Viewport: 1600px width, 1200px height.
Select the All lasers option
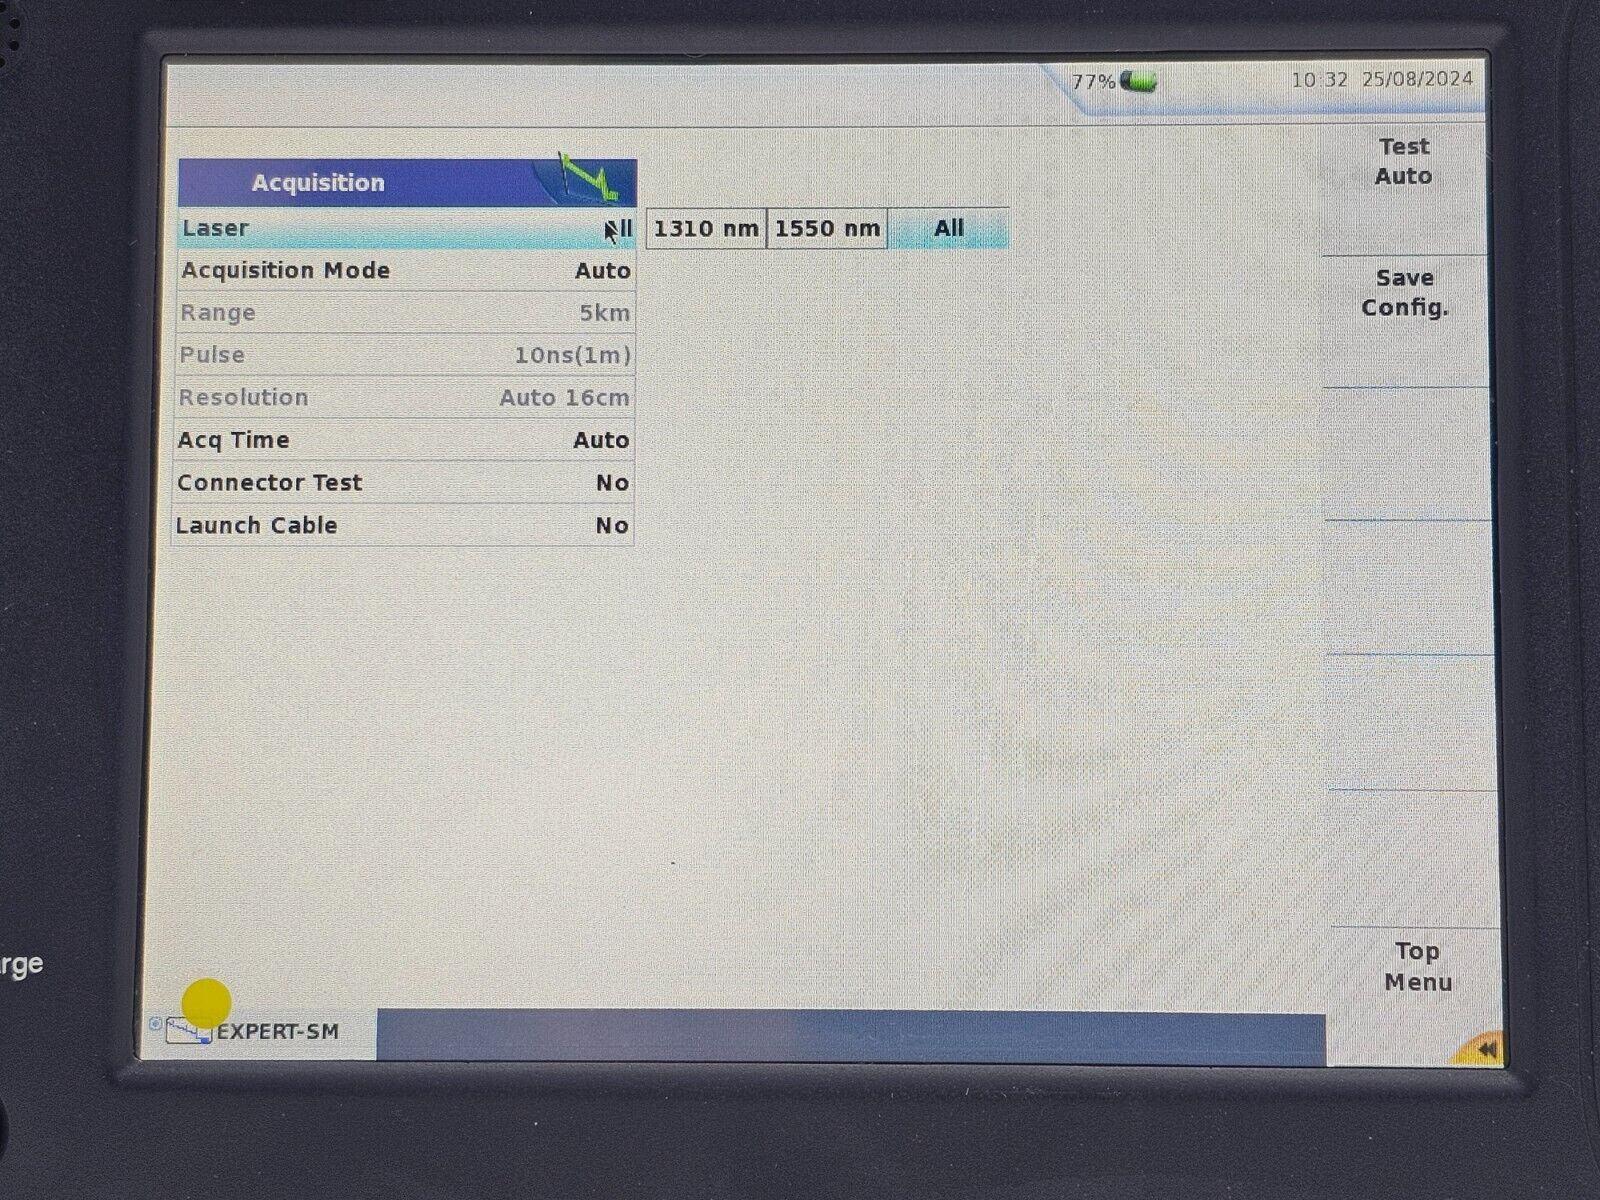click(948, 229)
